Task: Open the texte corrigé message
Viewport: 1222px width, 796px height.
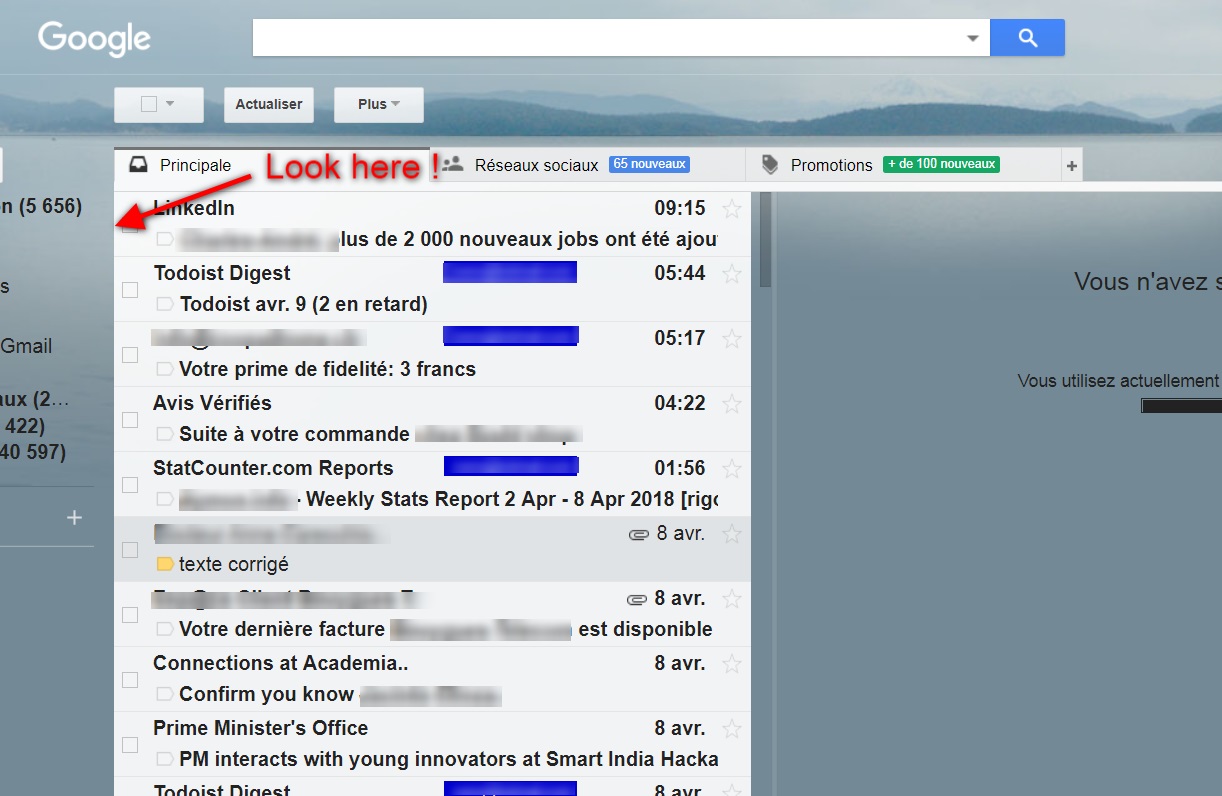Action: (x=433, y=549)
